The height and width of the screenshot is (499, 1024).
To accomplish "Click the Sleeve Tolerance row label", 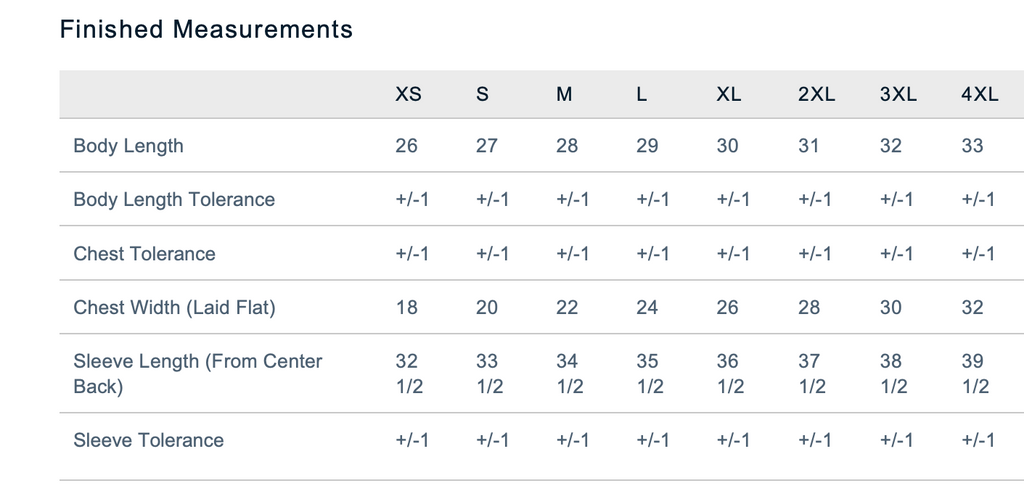I will tap(148, 440).
